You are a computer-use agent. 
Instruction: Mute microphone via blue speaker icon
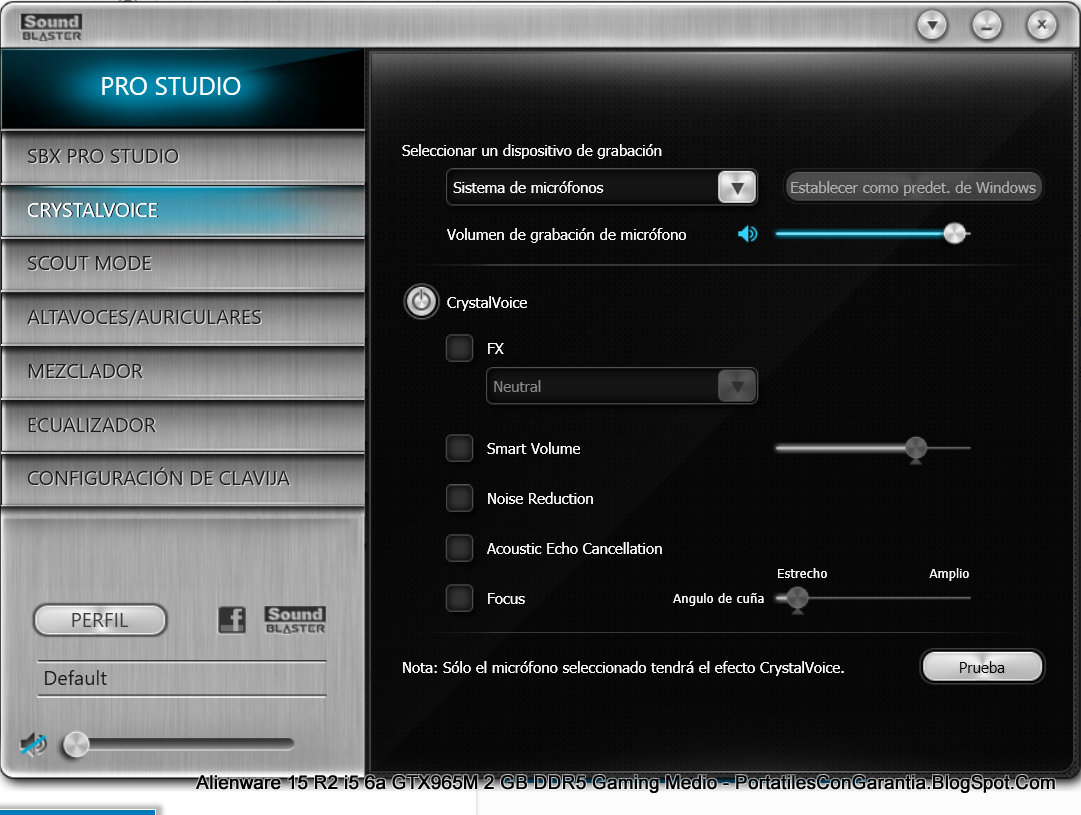tap(747, 234)
